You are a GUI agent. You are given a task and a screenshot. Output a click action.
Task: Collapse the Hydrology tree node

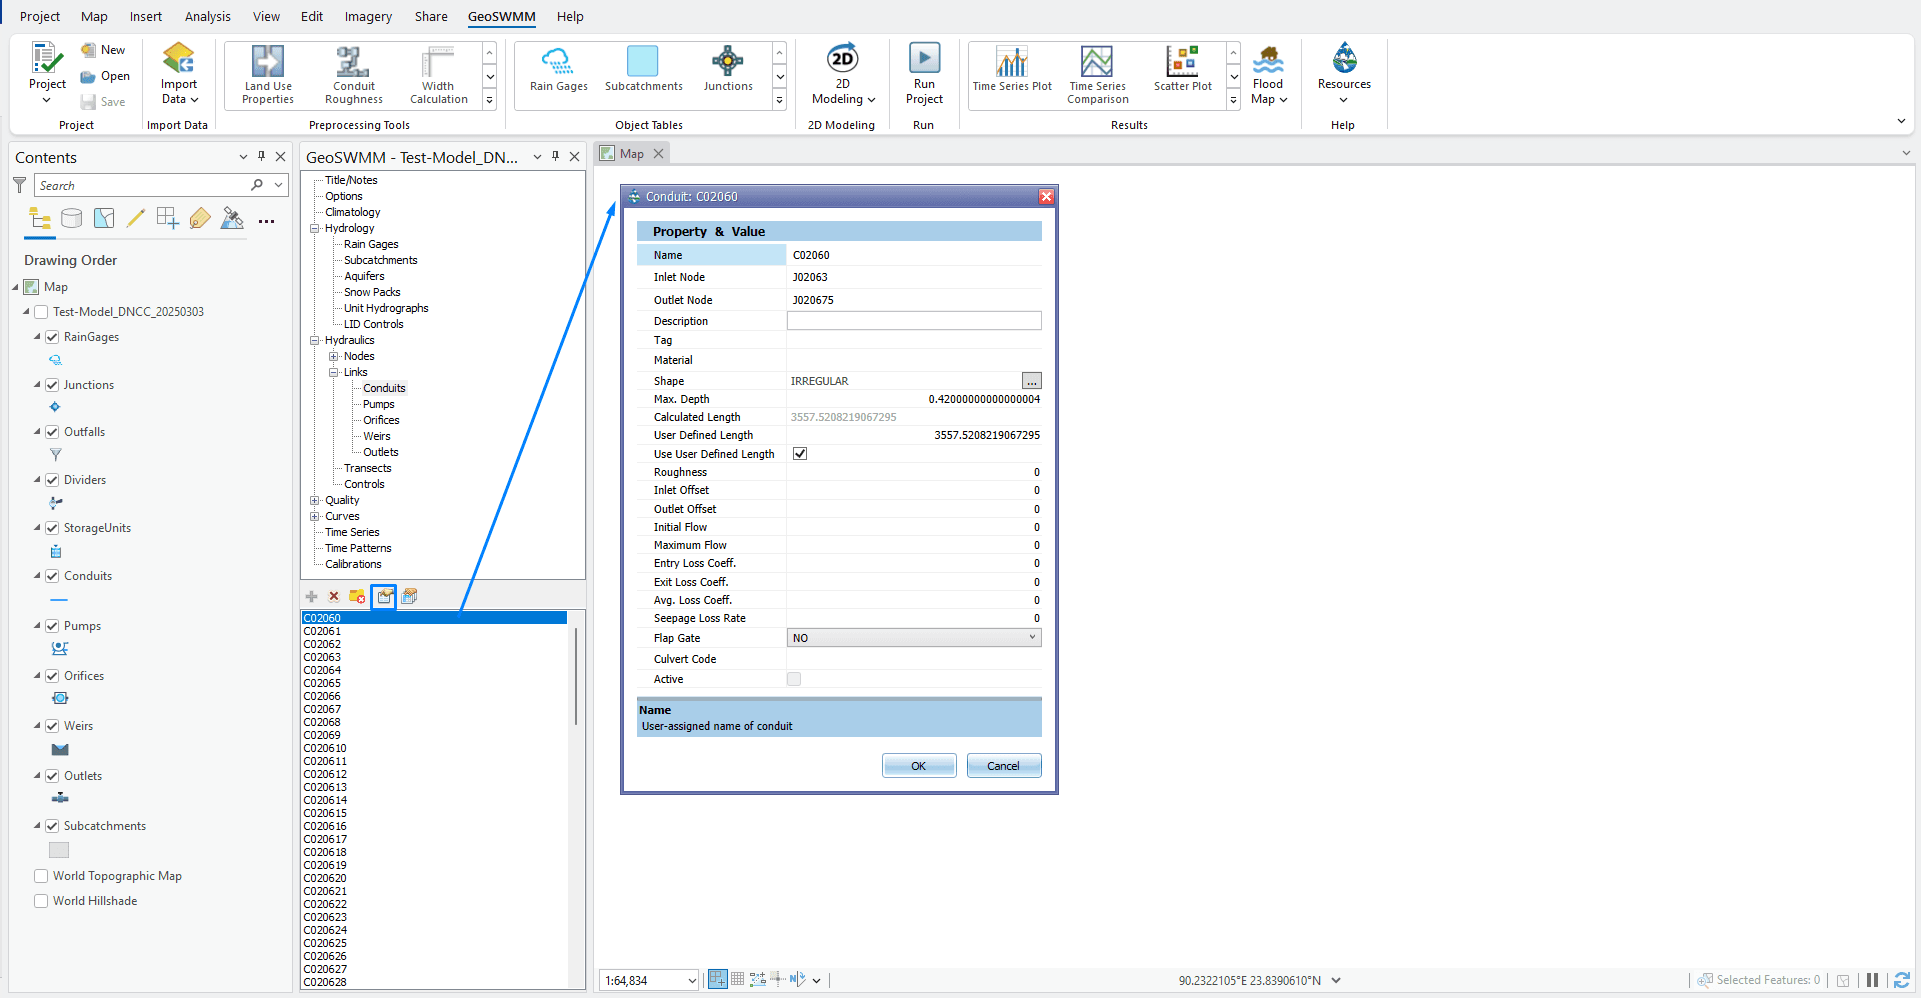pos(315,228)
